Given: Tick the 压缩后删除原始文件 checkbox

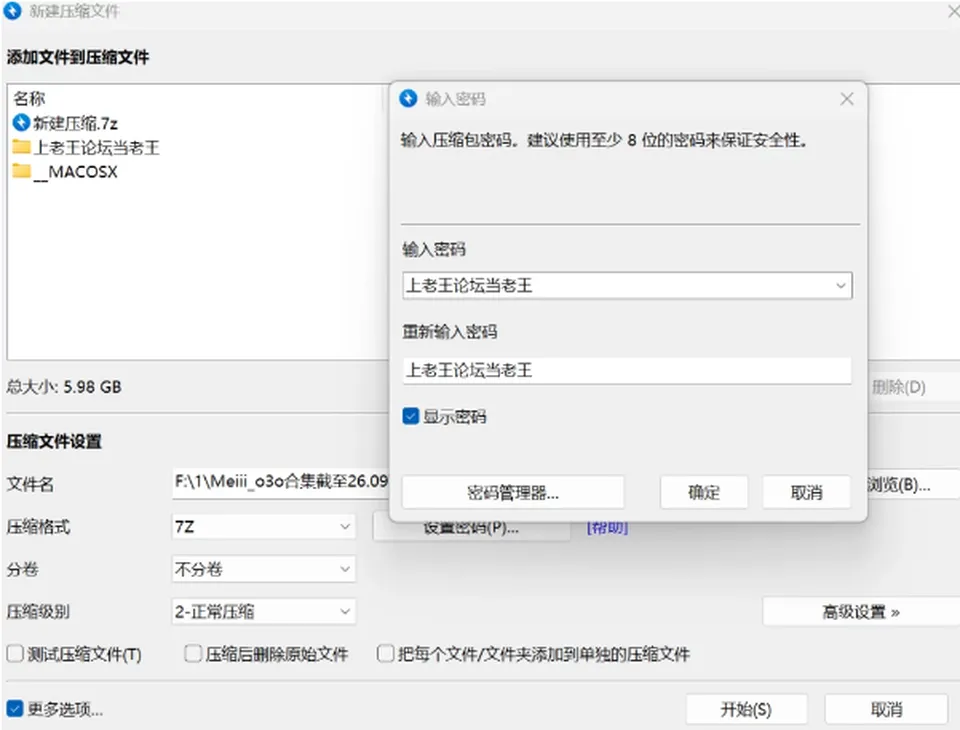Looking at the screenshot, I should click(x=193, y=653).
